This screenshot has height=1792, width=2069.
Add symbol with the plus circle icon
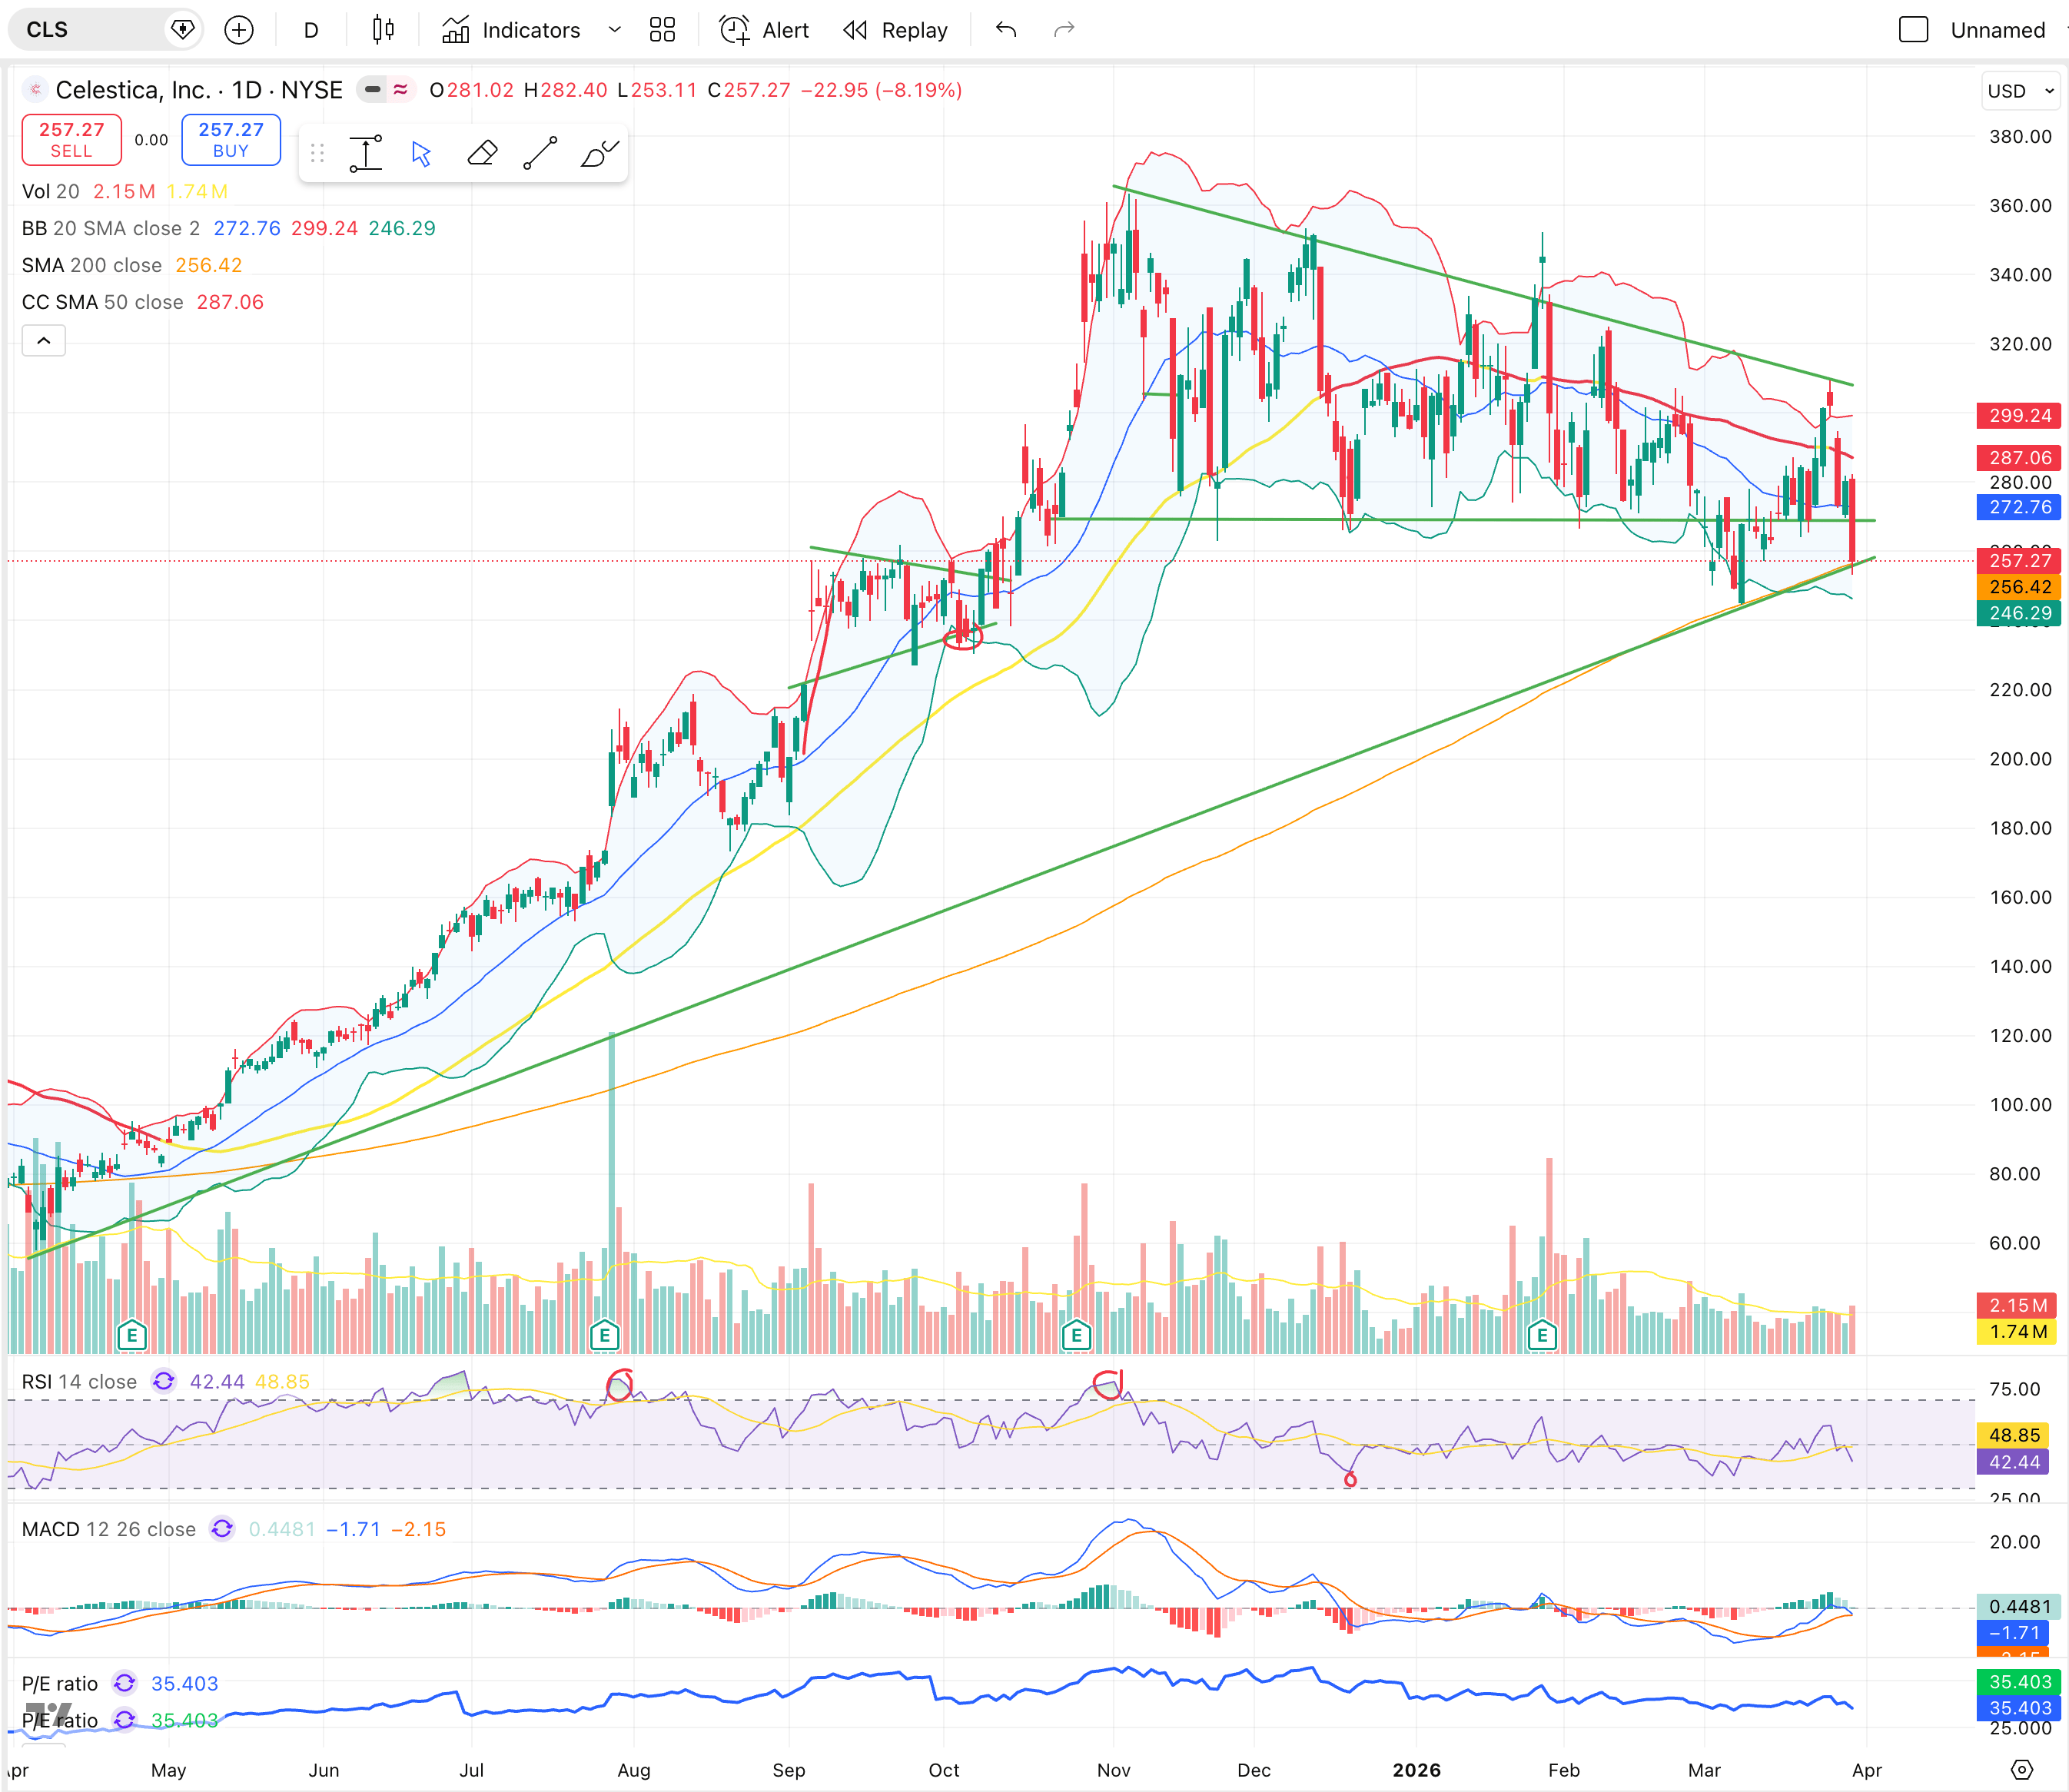[x=238, y=30]
